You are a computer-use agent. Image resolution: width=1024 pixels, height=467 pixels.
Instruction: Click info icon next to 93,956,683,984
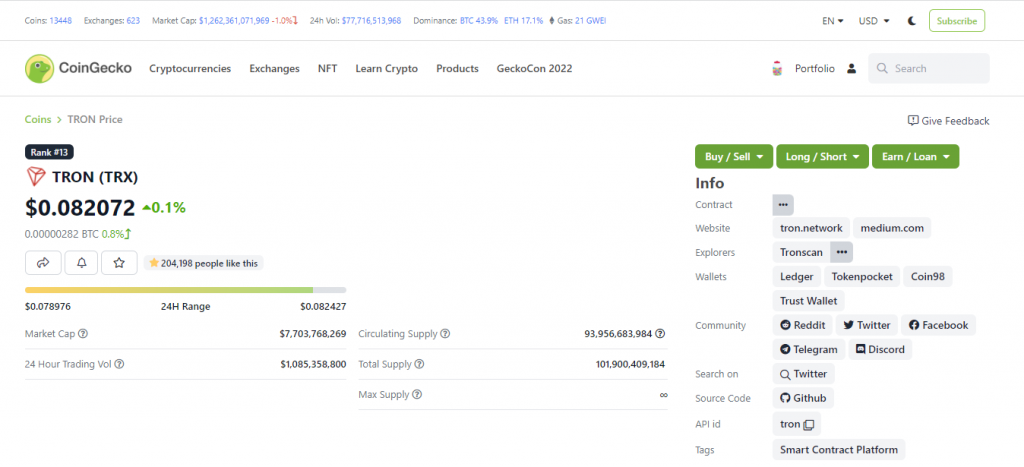tap(660, 334)
